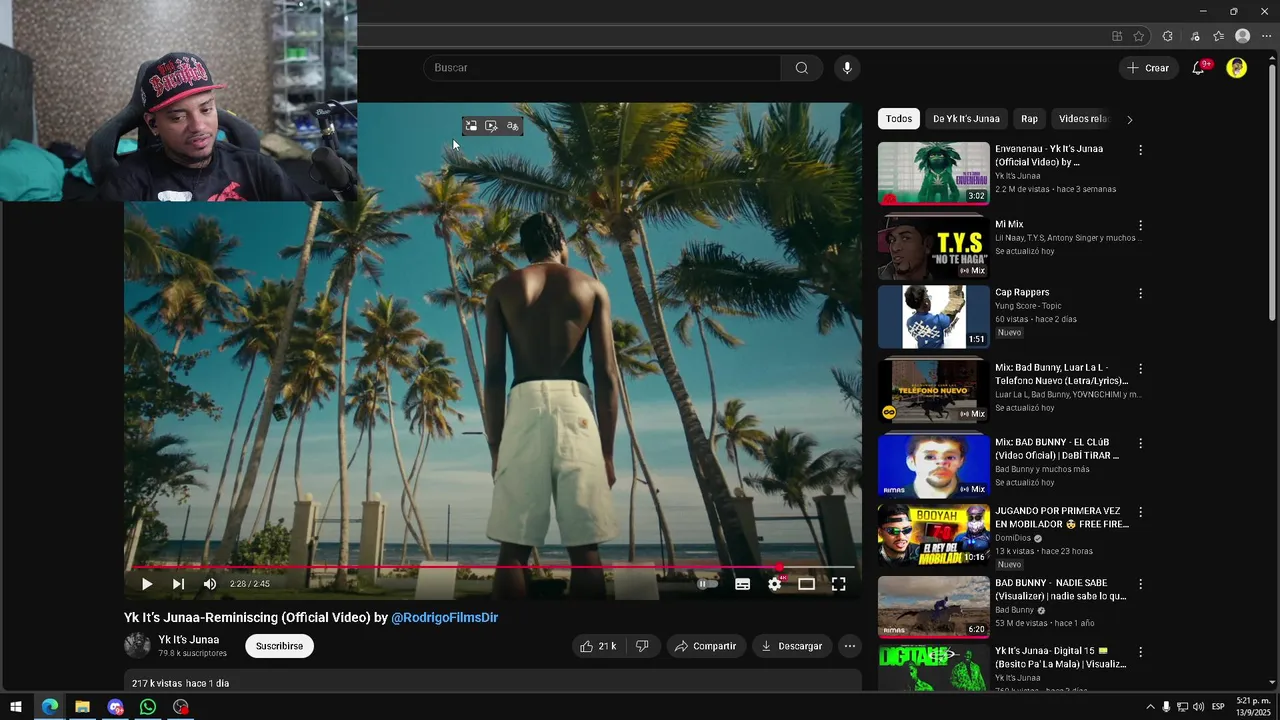Screen dimensions: 1280x720
Task: Click the Compartir button
Action: click(705, 646)
